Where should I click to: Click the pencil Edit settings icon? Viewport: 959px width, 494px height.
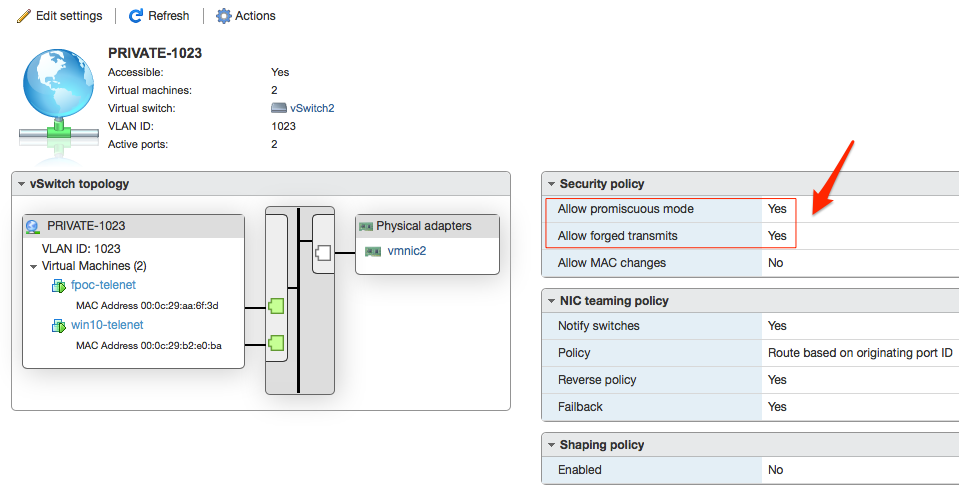(23, 16)
